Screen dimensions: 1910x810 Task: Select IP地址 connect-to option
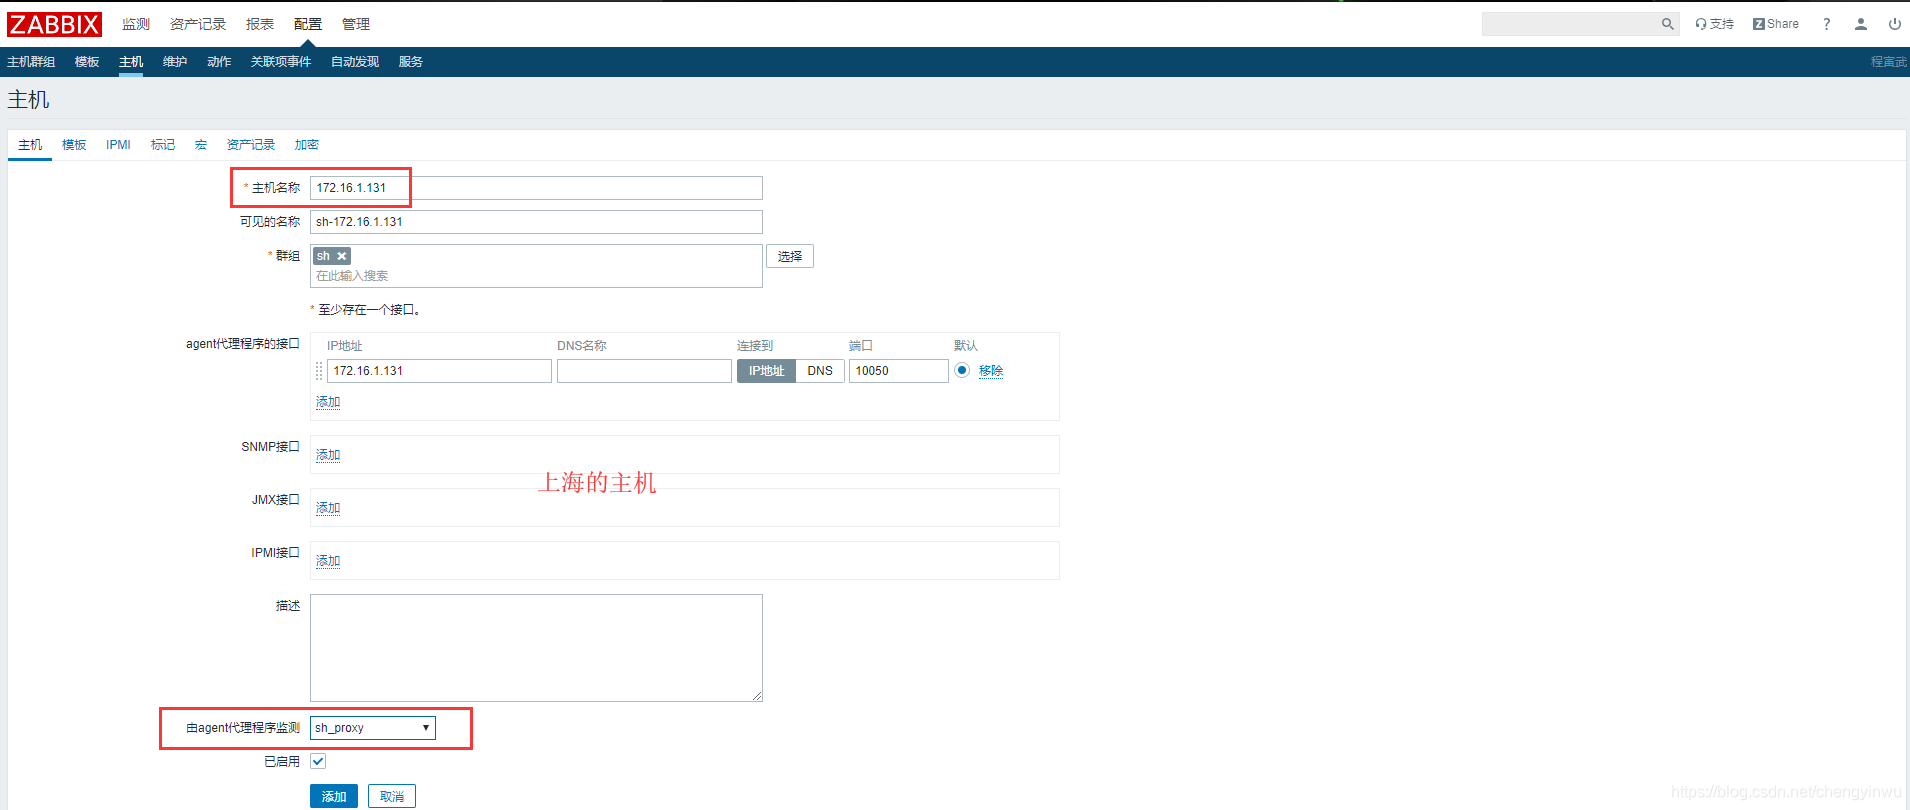tap(766, 371)
